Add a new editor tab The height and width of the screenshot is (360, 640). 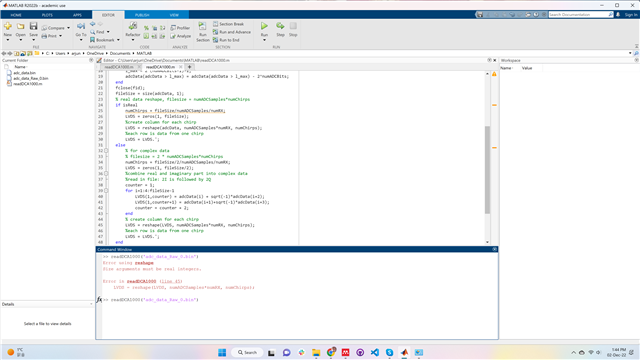tap(189, 67)
